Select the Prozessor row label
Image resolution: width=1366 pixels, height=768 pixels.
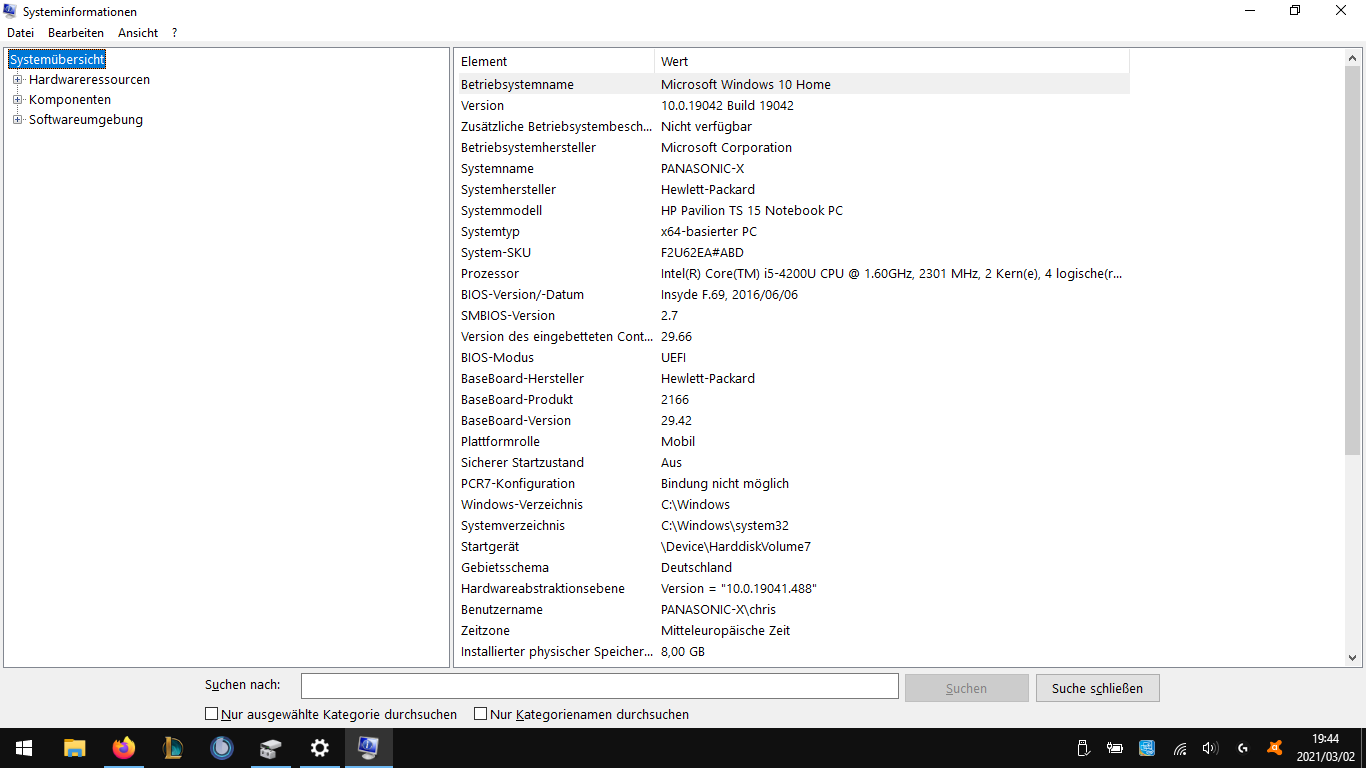point(490,274)
